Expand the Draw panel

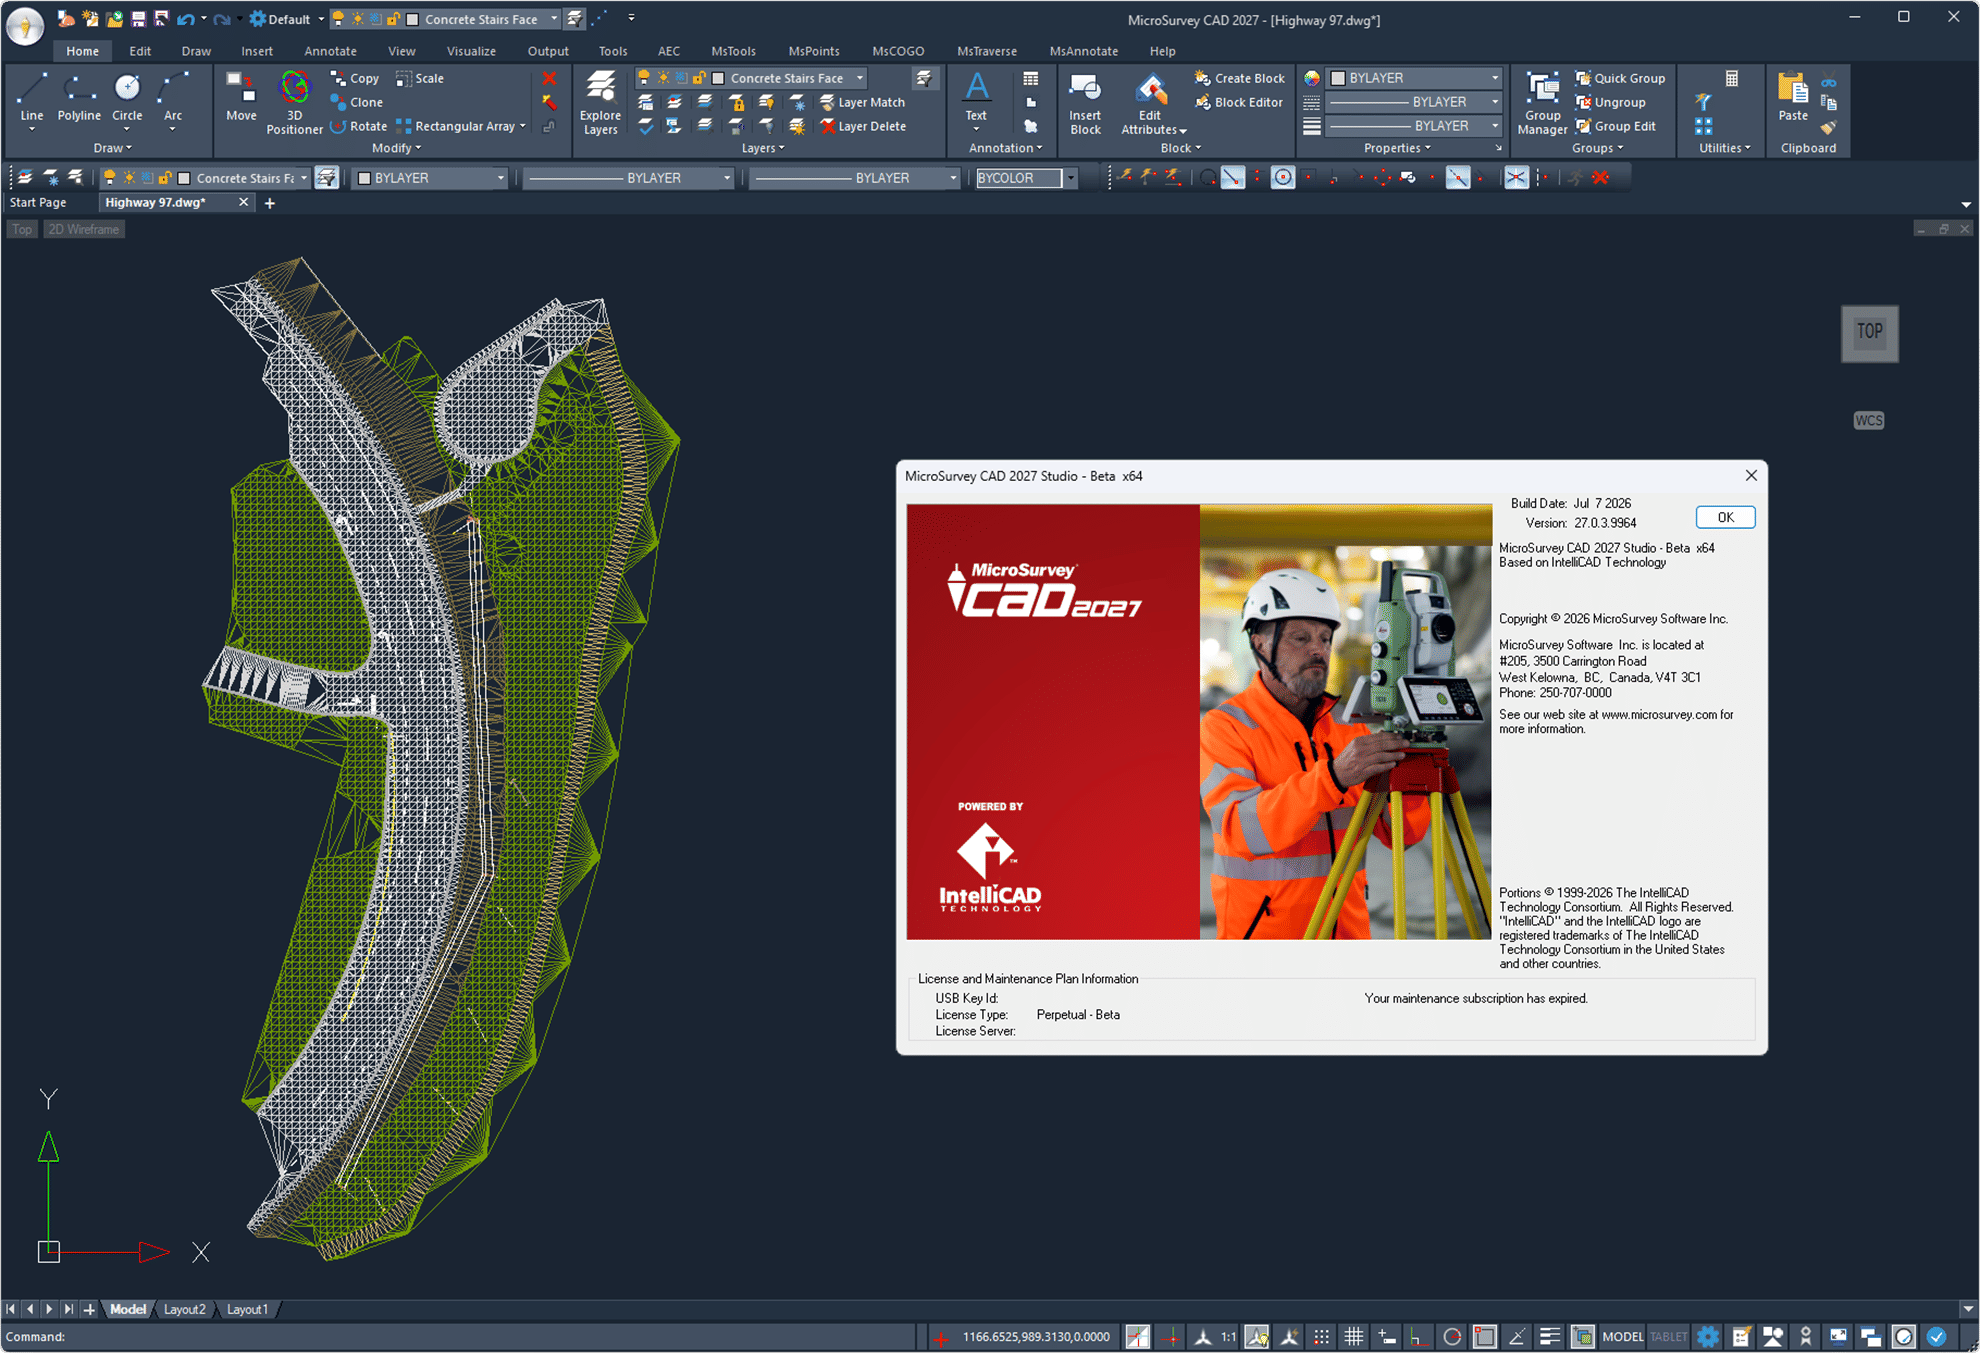tap(112, 148)
